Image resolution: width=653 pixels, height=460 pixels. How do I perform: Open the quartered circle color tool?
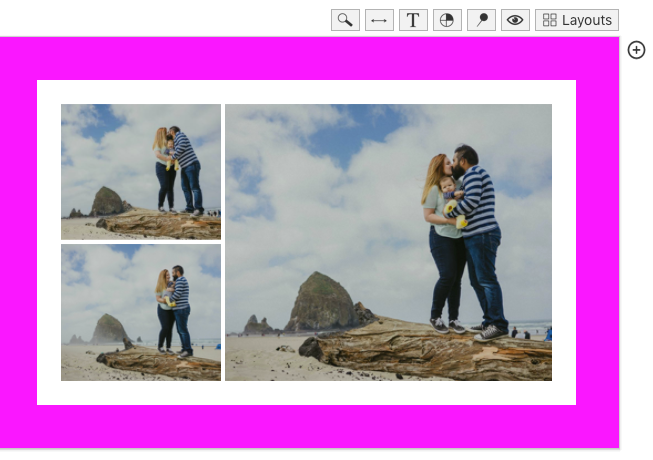pos(447,20)
